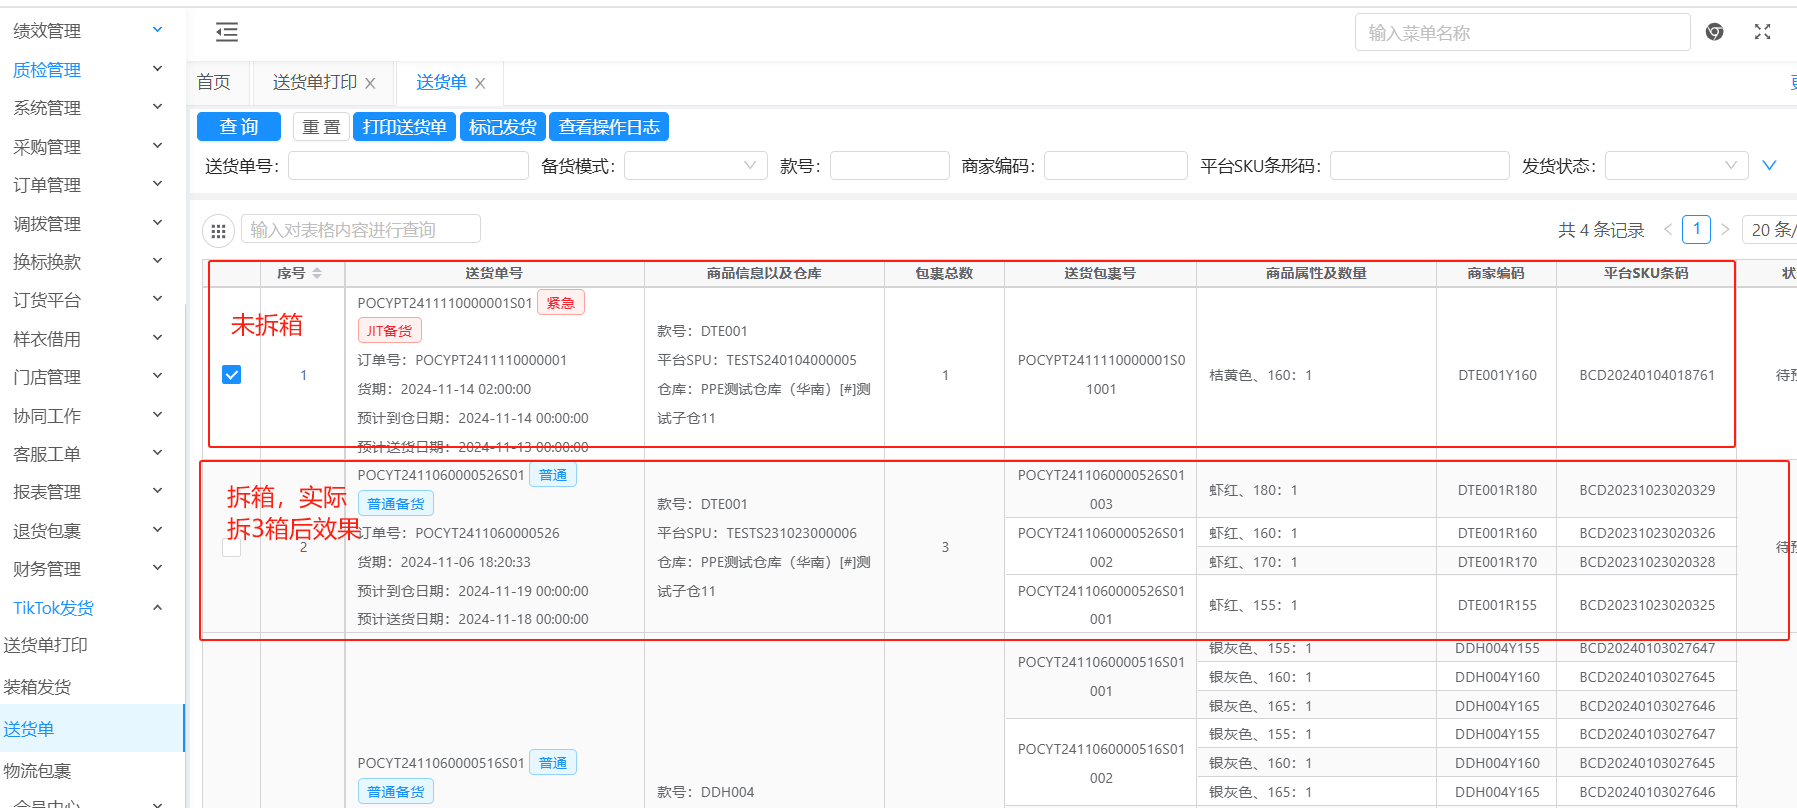Open 装箱发货 in the sidebar
Screen dimensions: 1797x808
tap(38, 687)
